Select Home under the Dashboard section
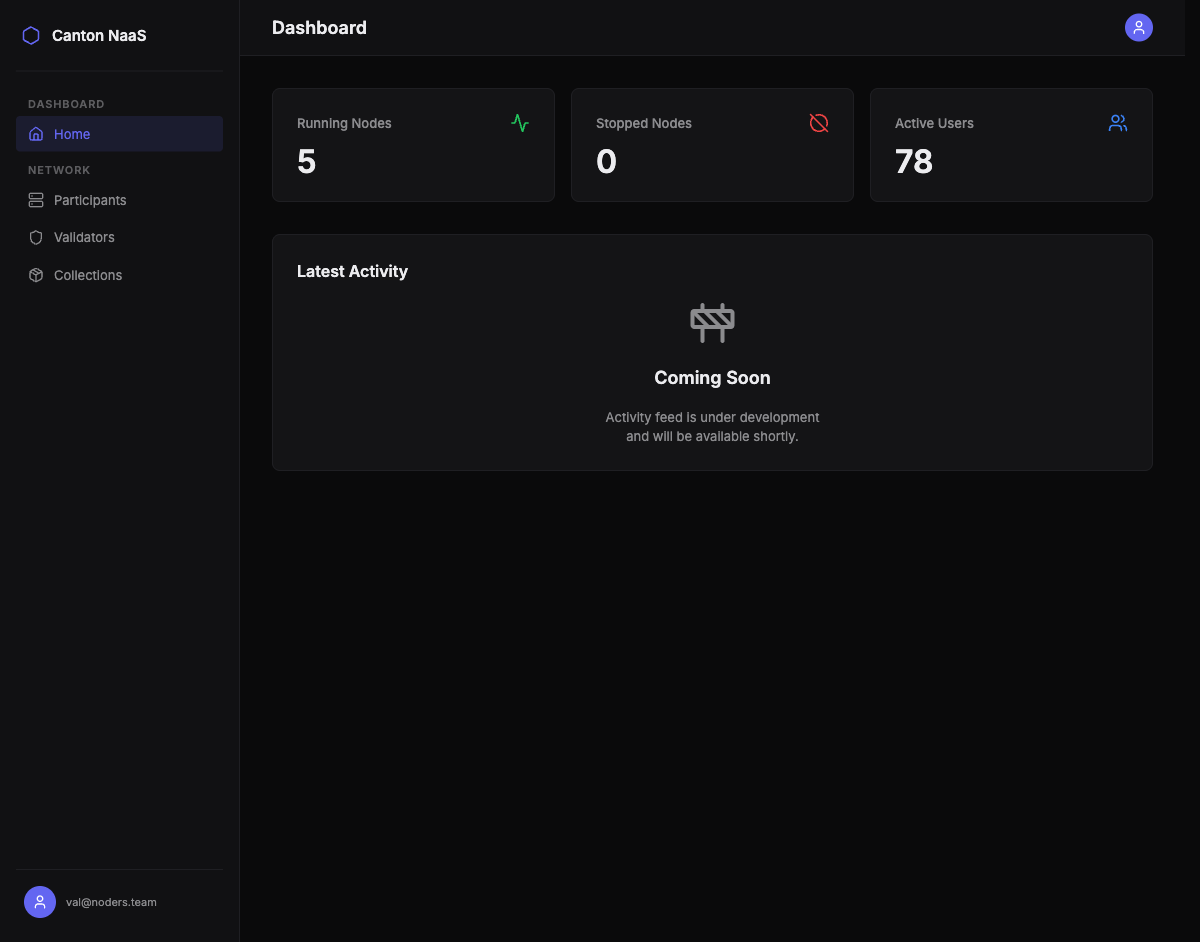The width and height of the screenshot is (1200, 942). click(72, 133)
